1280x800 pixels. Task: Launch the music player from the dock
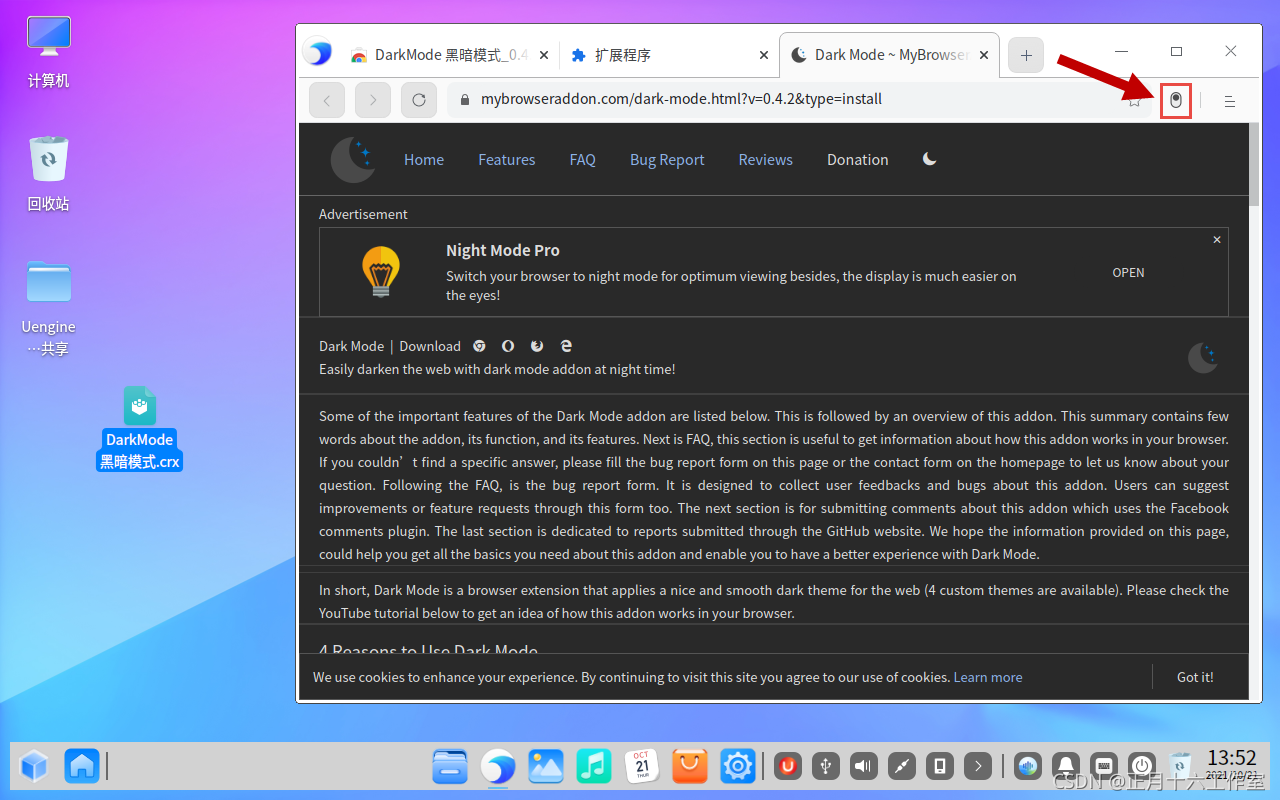pos(594,767)
